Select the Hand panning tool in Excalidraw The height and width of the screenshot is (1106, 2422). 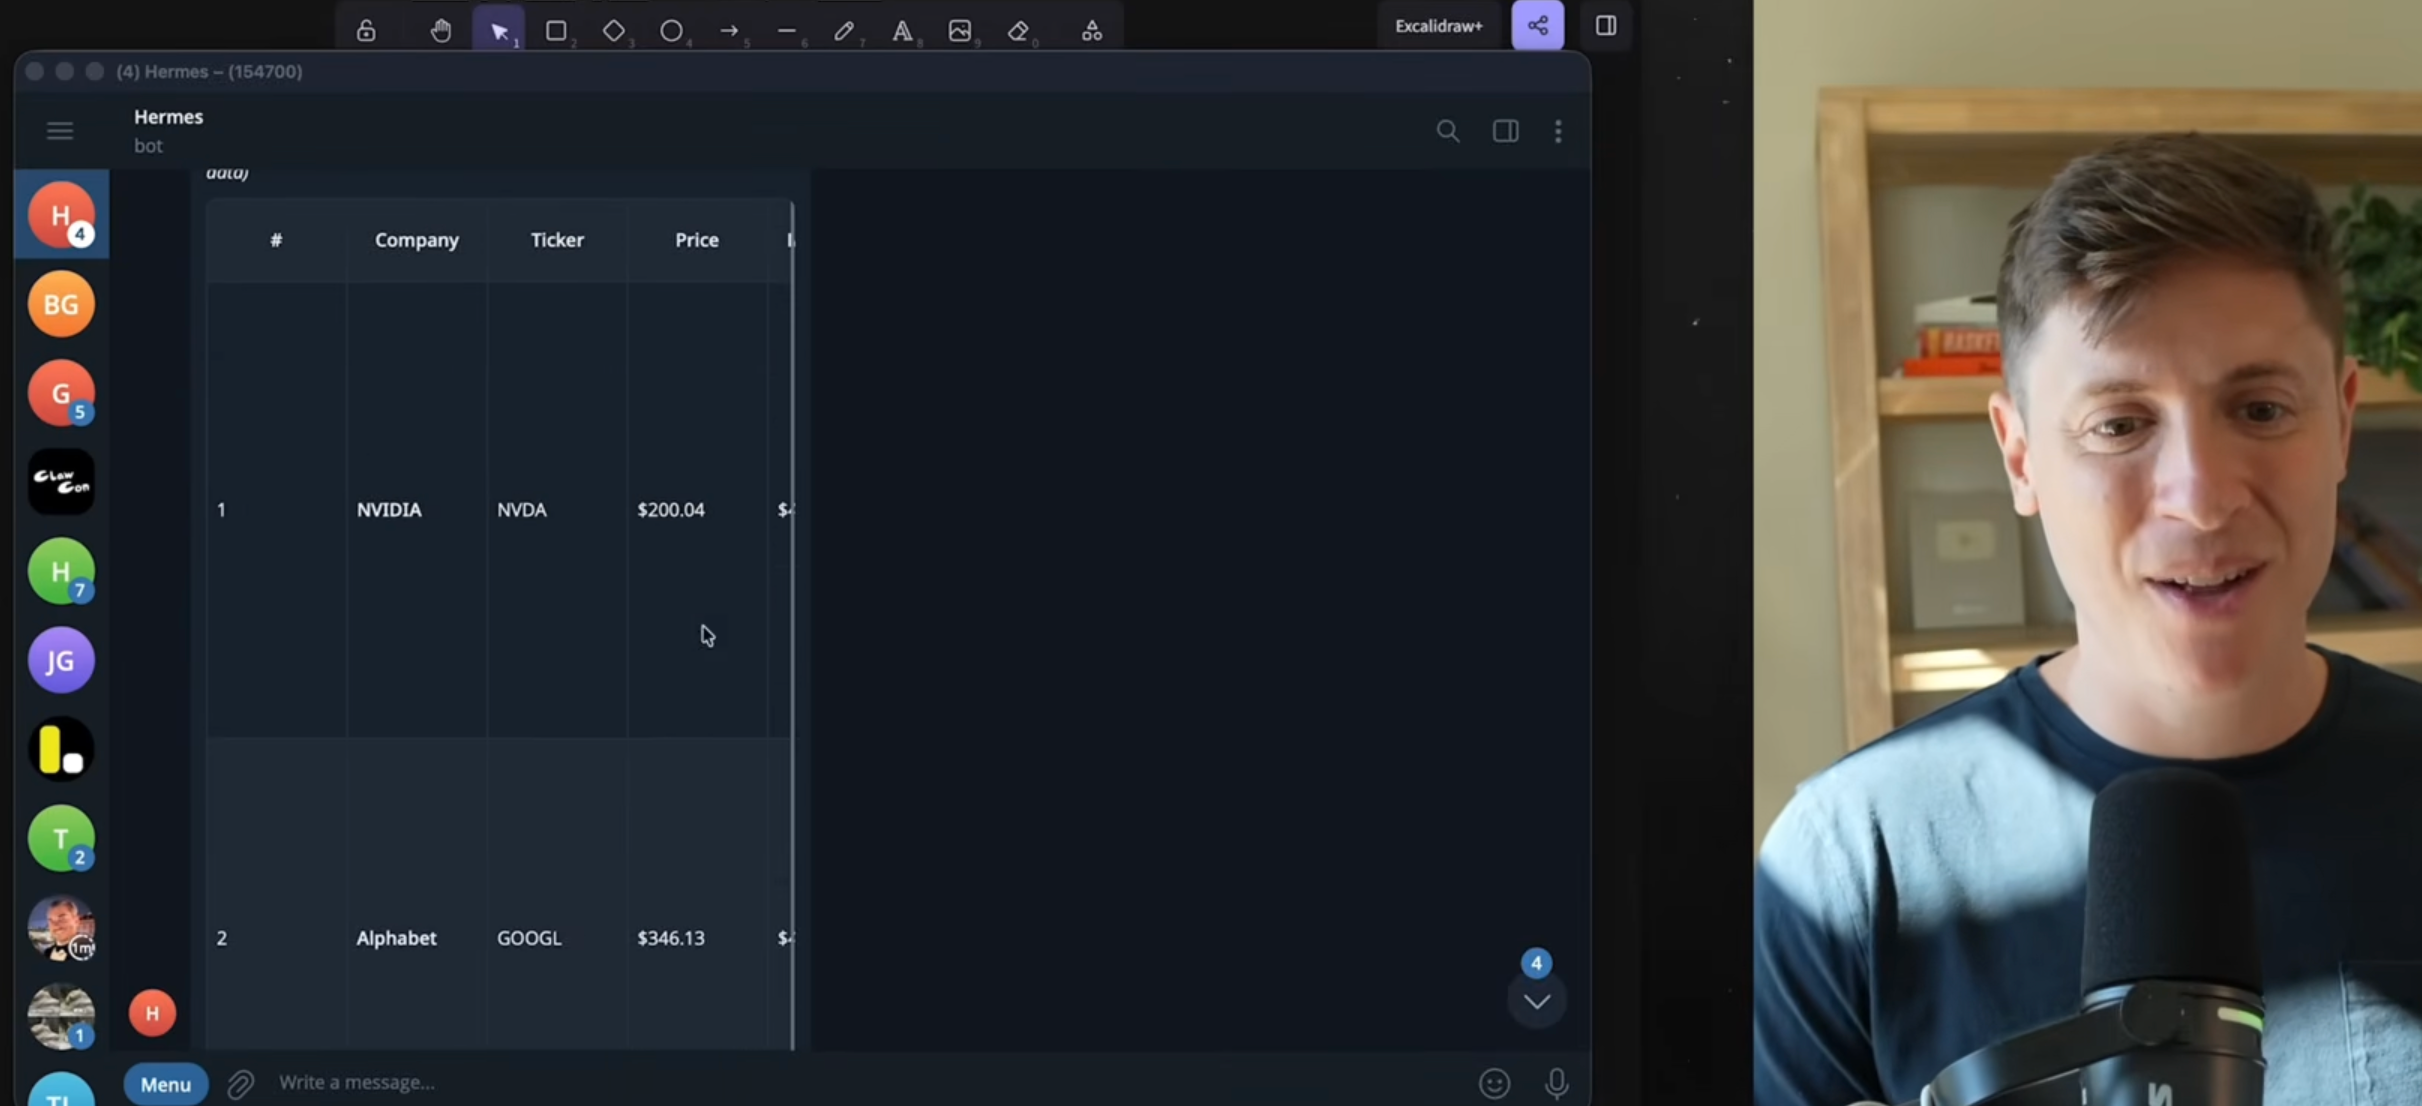coord(441,30)
